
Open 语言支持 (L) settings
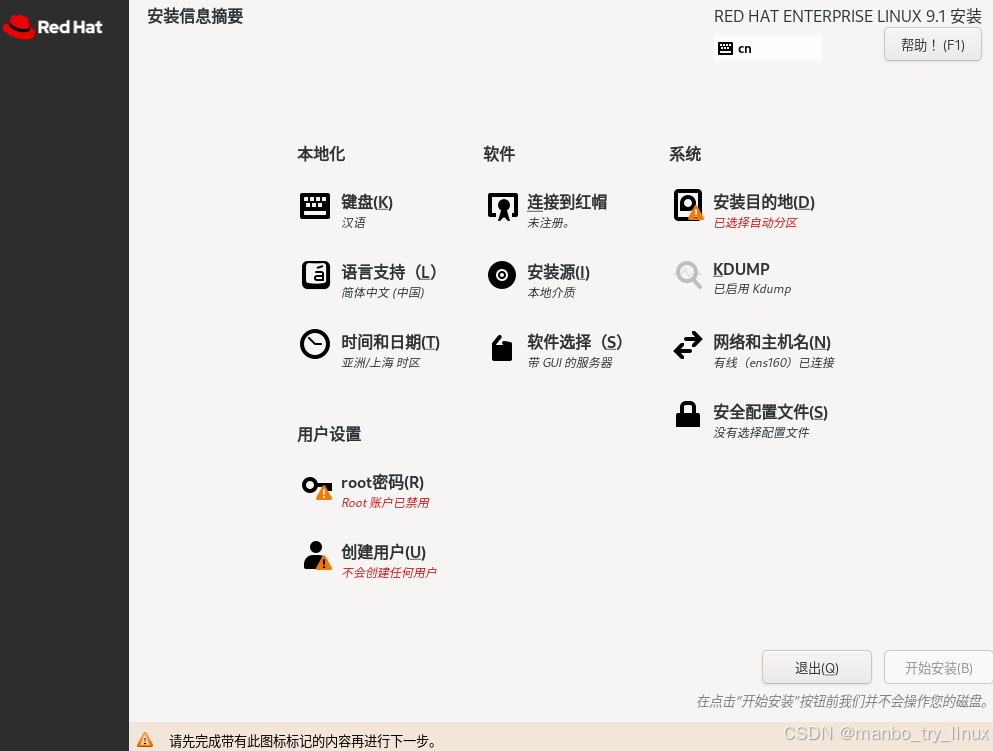tap(389, 272)
